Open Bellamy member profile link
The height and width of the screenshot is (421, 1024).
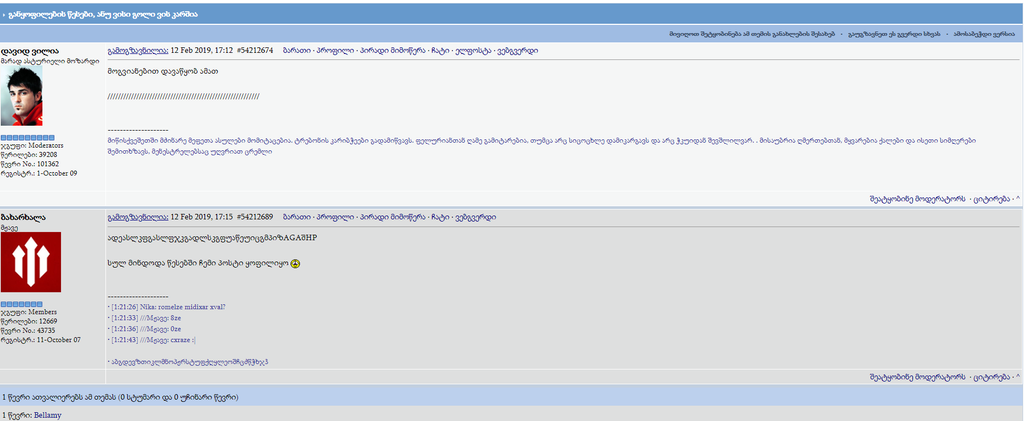click(48, 415)
